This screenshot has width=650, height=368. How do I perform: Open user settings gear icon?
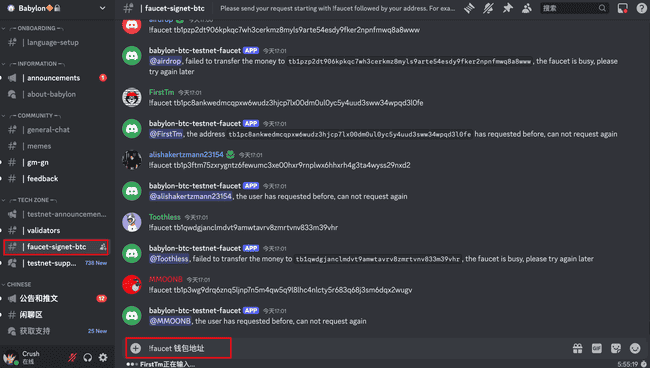pyautogui.click(x=103, y=357)
